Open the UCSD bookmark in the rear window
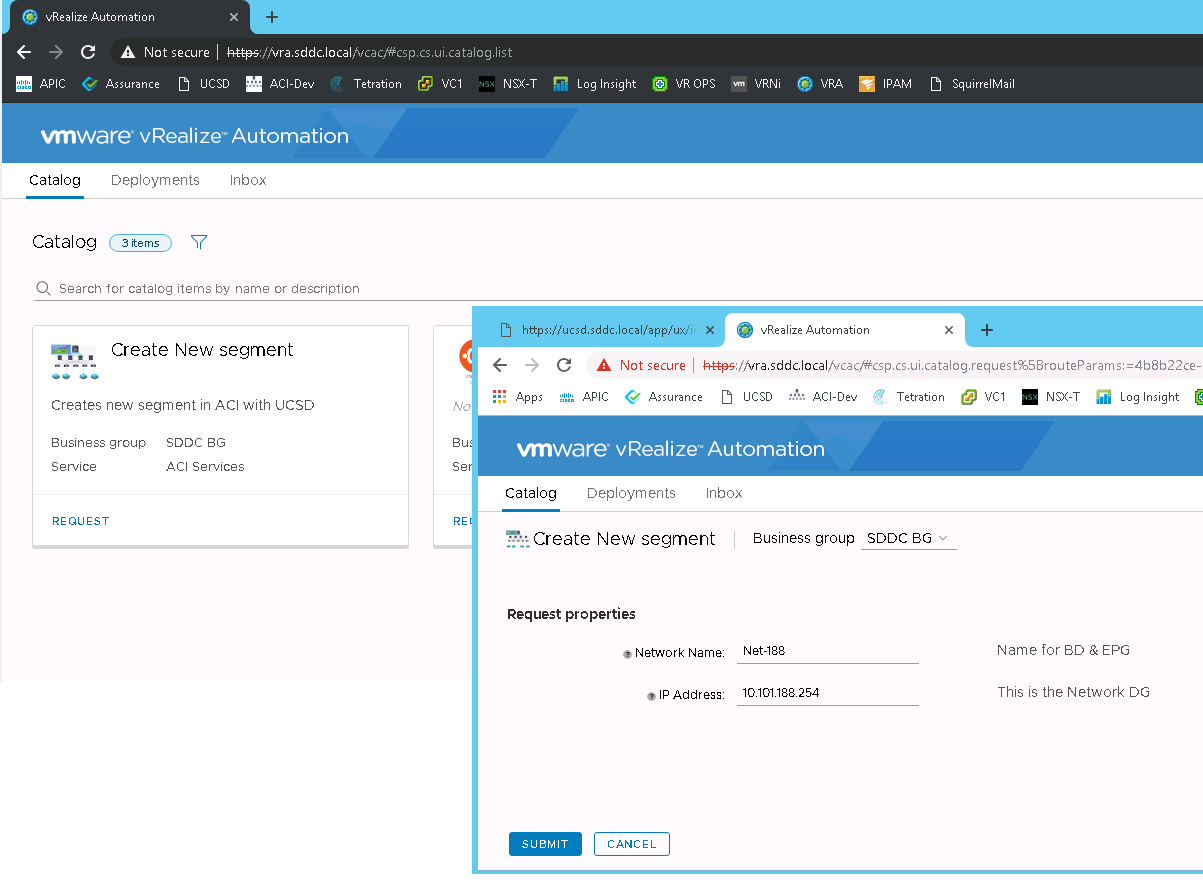 coord(203,84)
